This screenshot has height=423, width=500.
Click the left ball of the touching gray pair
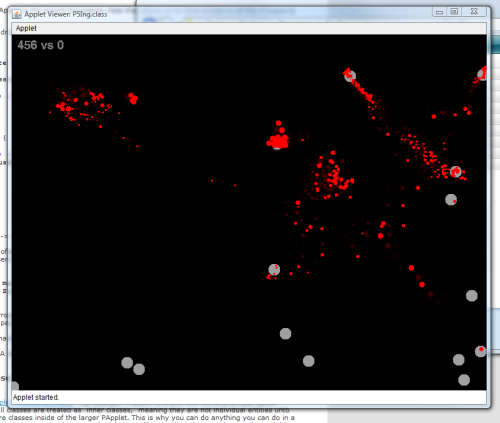point(127,363)
